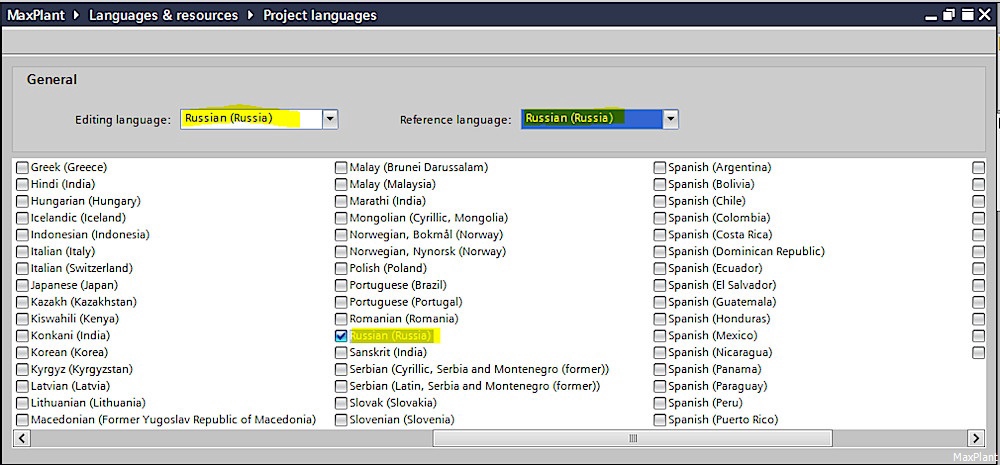Open the Reference language dropdown arrow
Image resolution: width=1000 pixels, height=465 pixels.
pyautogui.click(x=670, y=119)
